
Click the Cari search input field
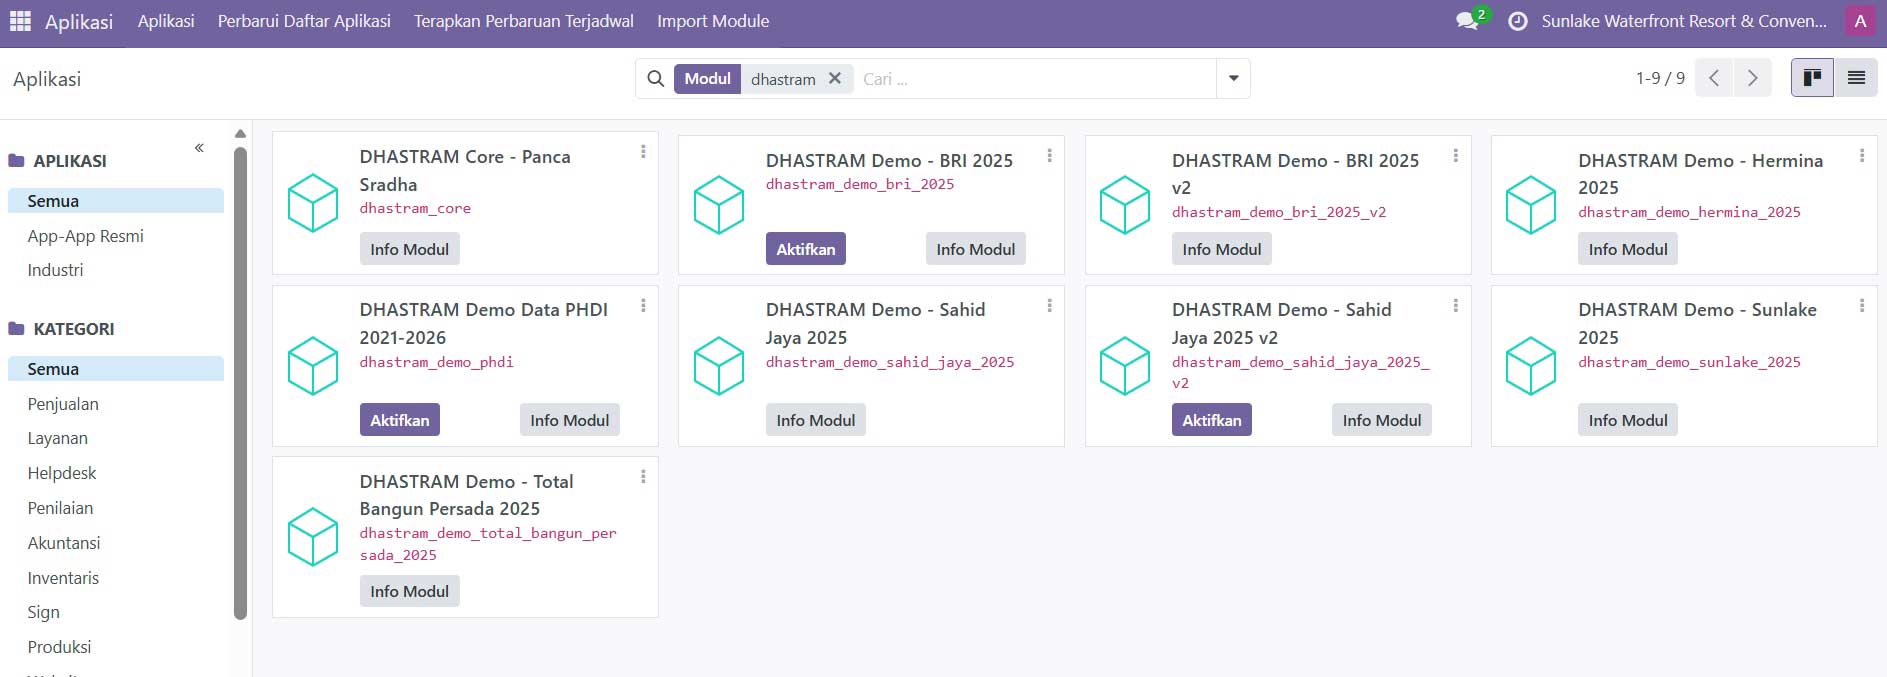pyautogui.click(x=1035, y=79)
